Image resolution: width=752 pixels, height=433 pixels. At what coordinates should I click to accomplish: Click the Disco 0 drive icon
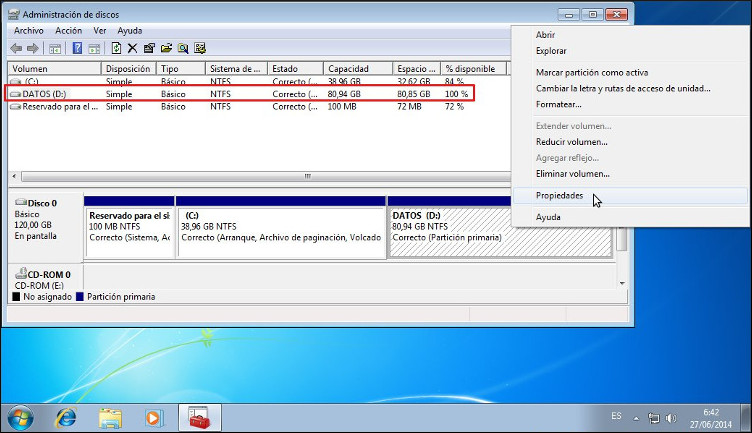(x=21, y=202)
